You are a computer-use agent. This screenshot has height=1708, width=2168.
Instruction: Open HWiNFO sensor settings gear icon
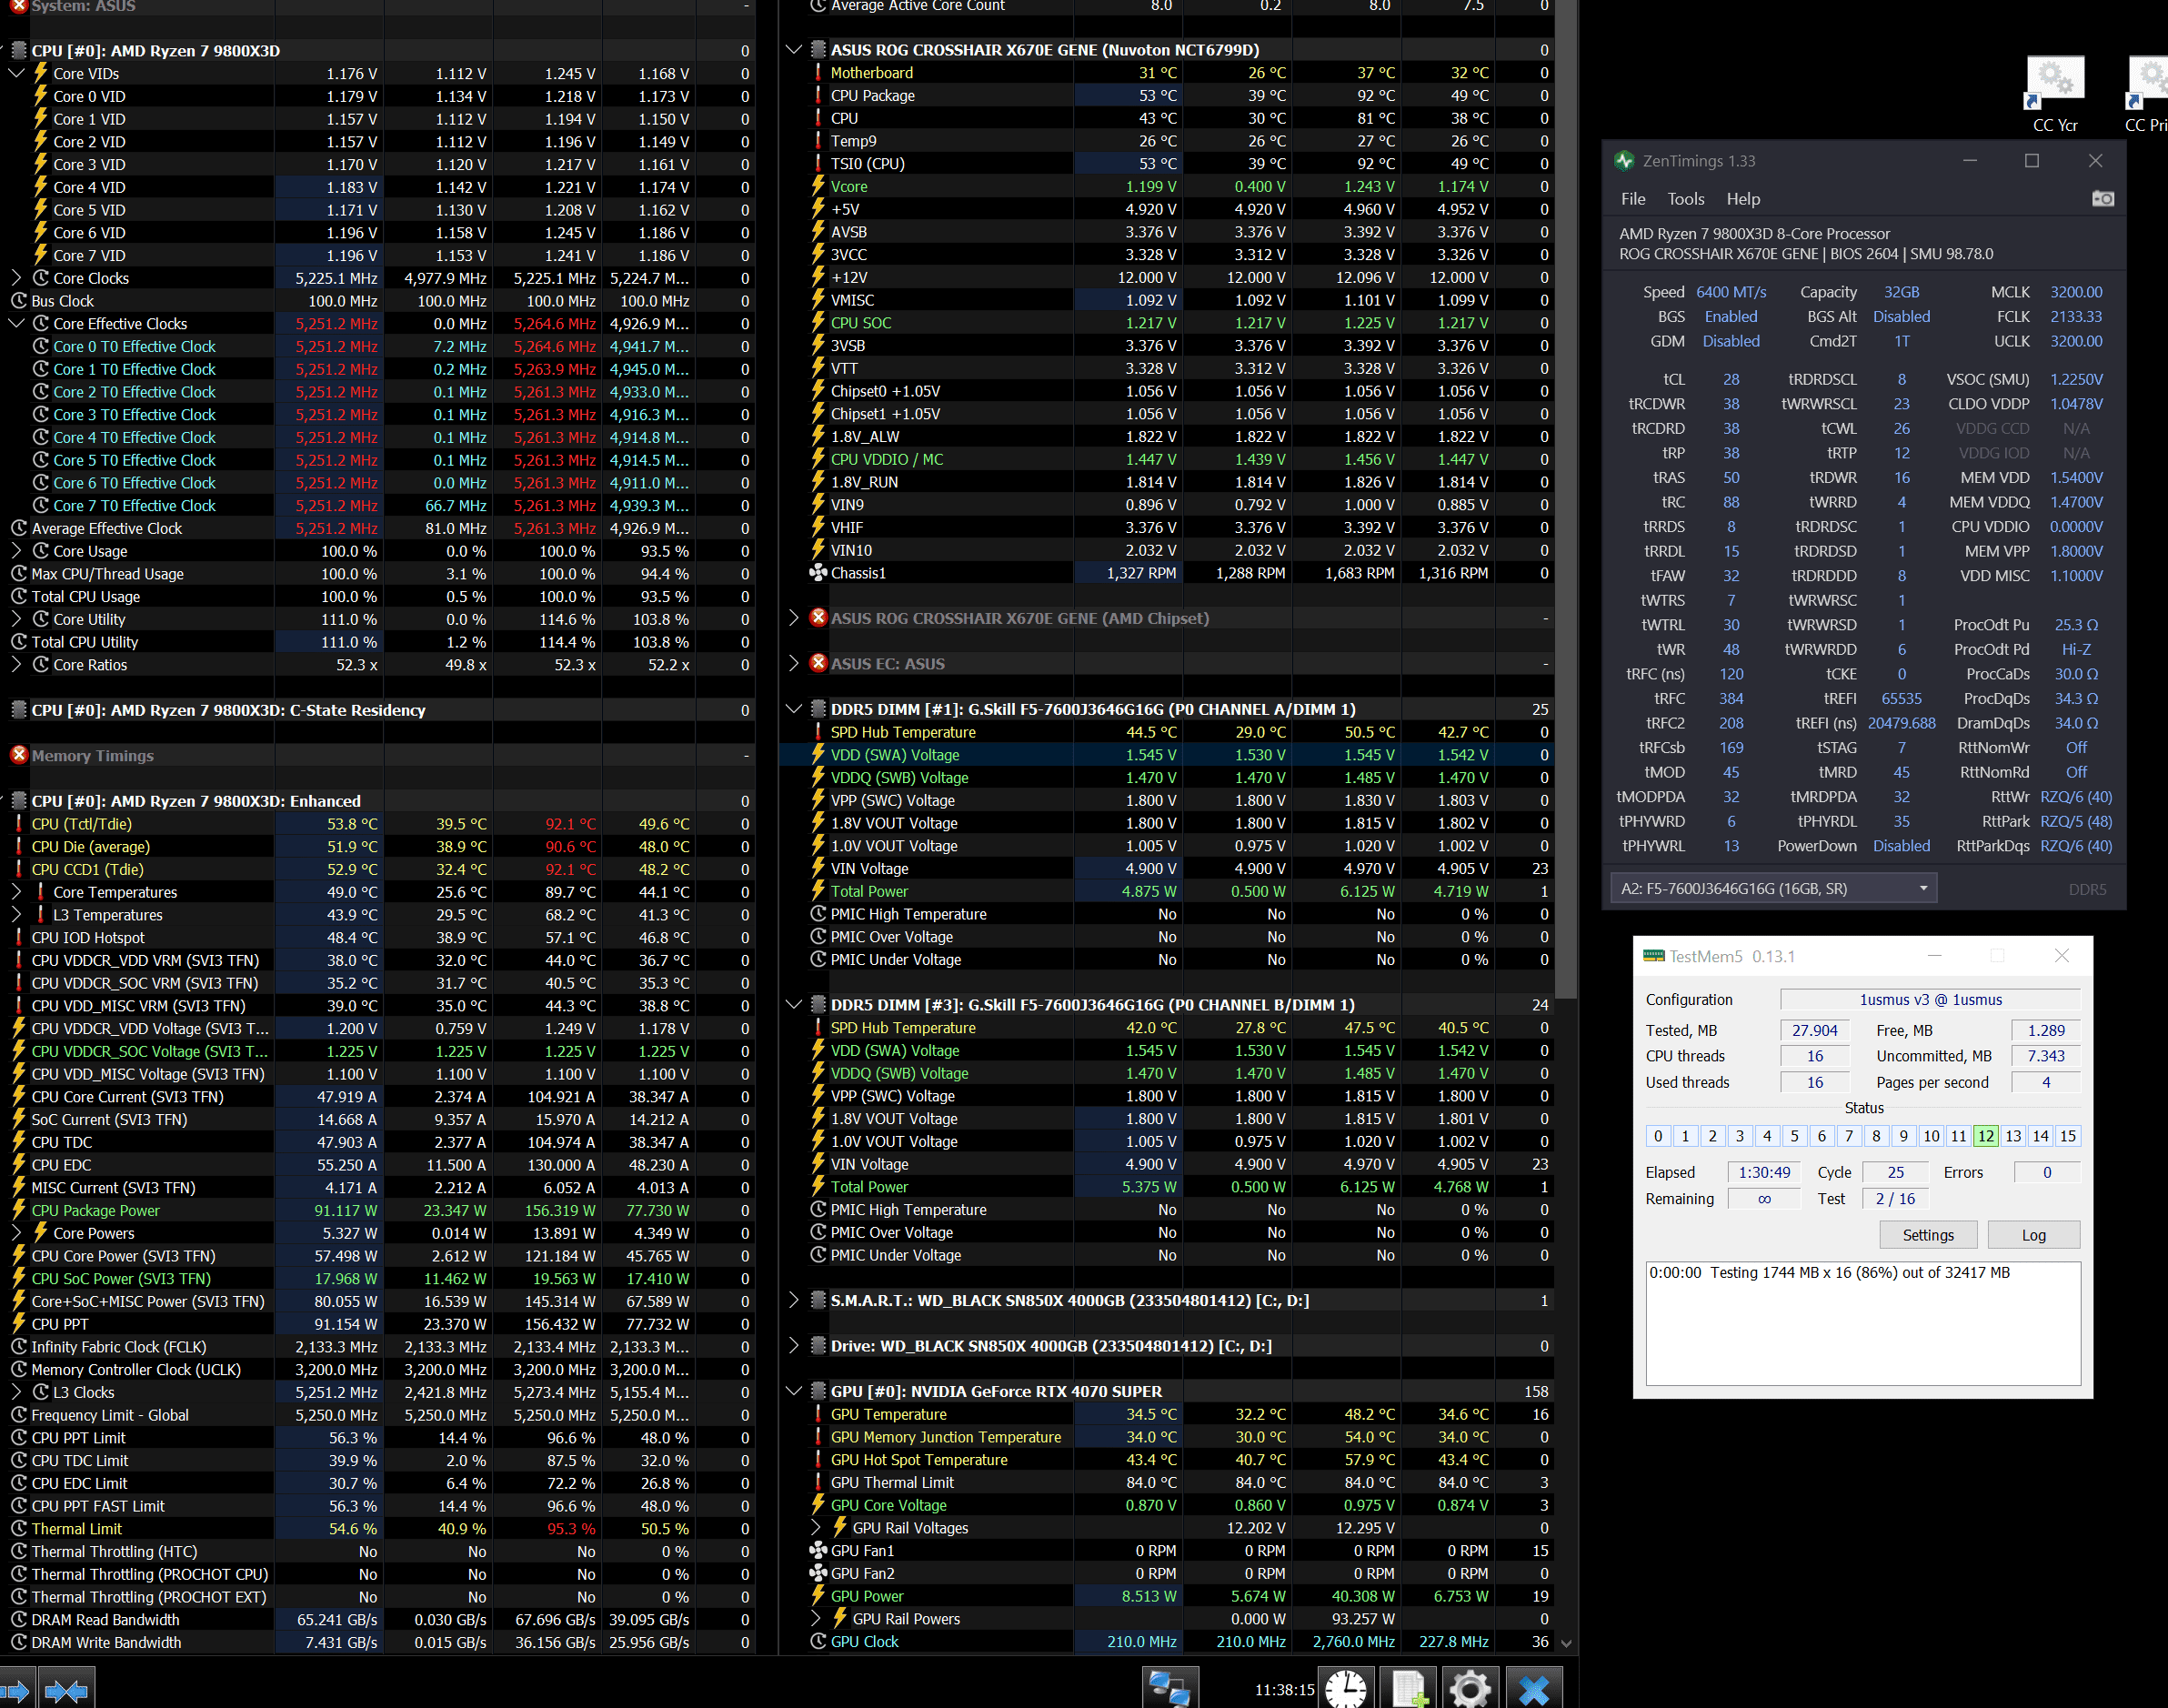tap(1470, 1689)
